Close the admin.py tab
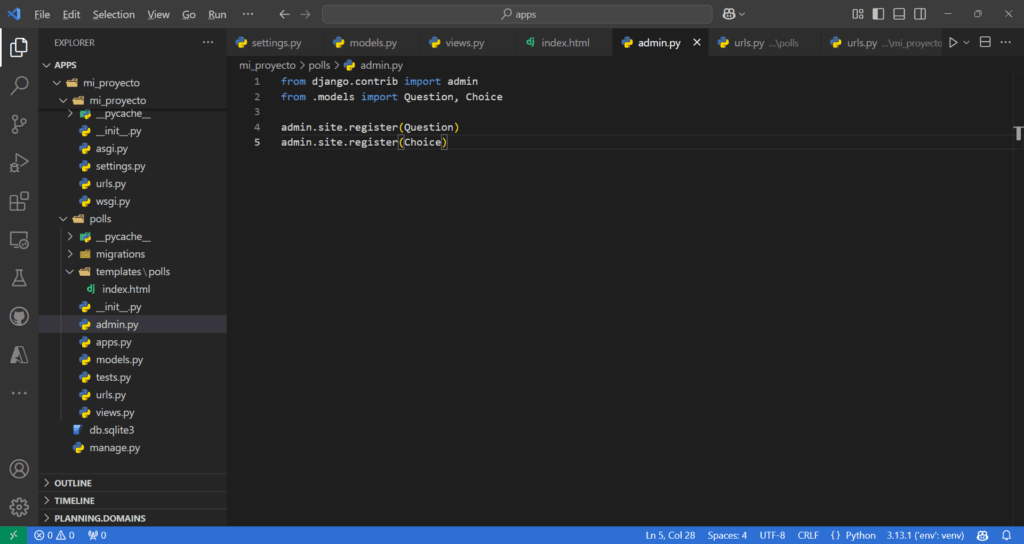 697,42
